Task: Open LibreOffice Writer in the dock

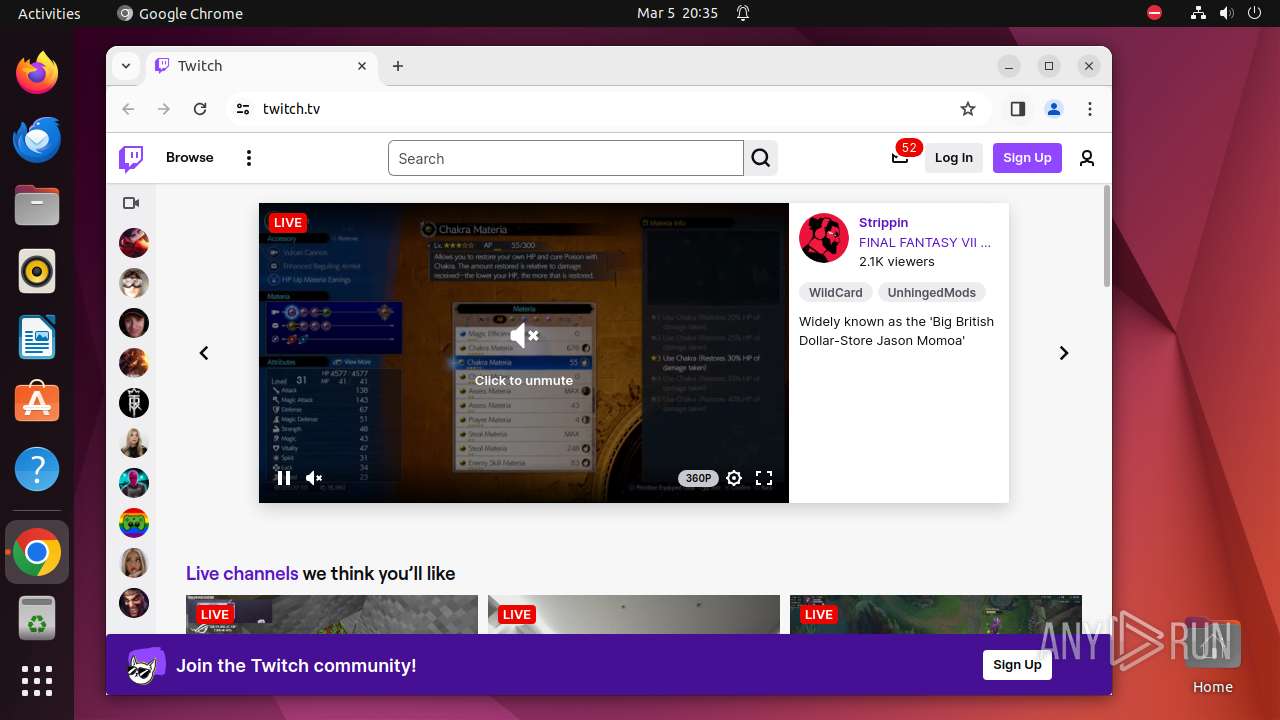Action: pos(37,337)
